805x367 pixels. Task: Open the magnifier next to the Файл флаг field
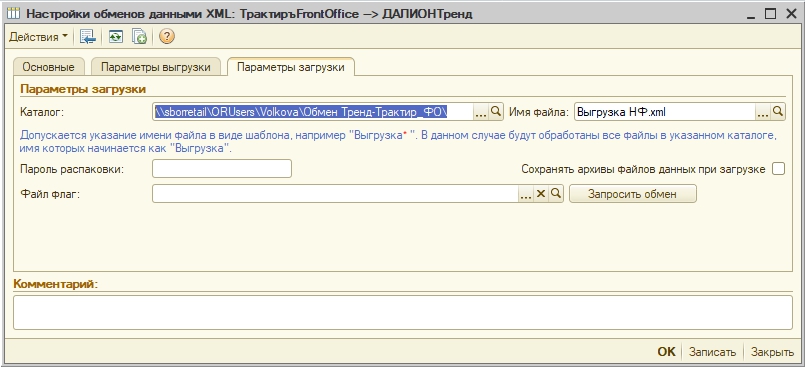pyautogui.click(x=555, y=194)
